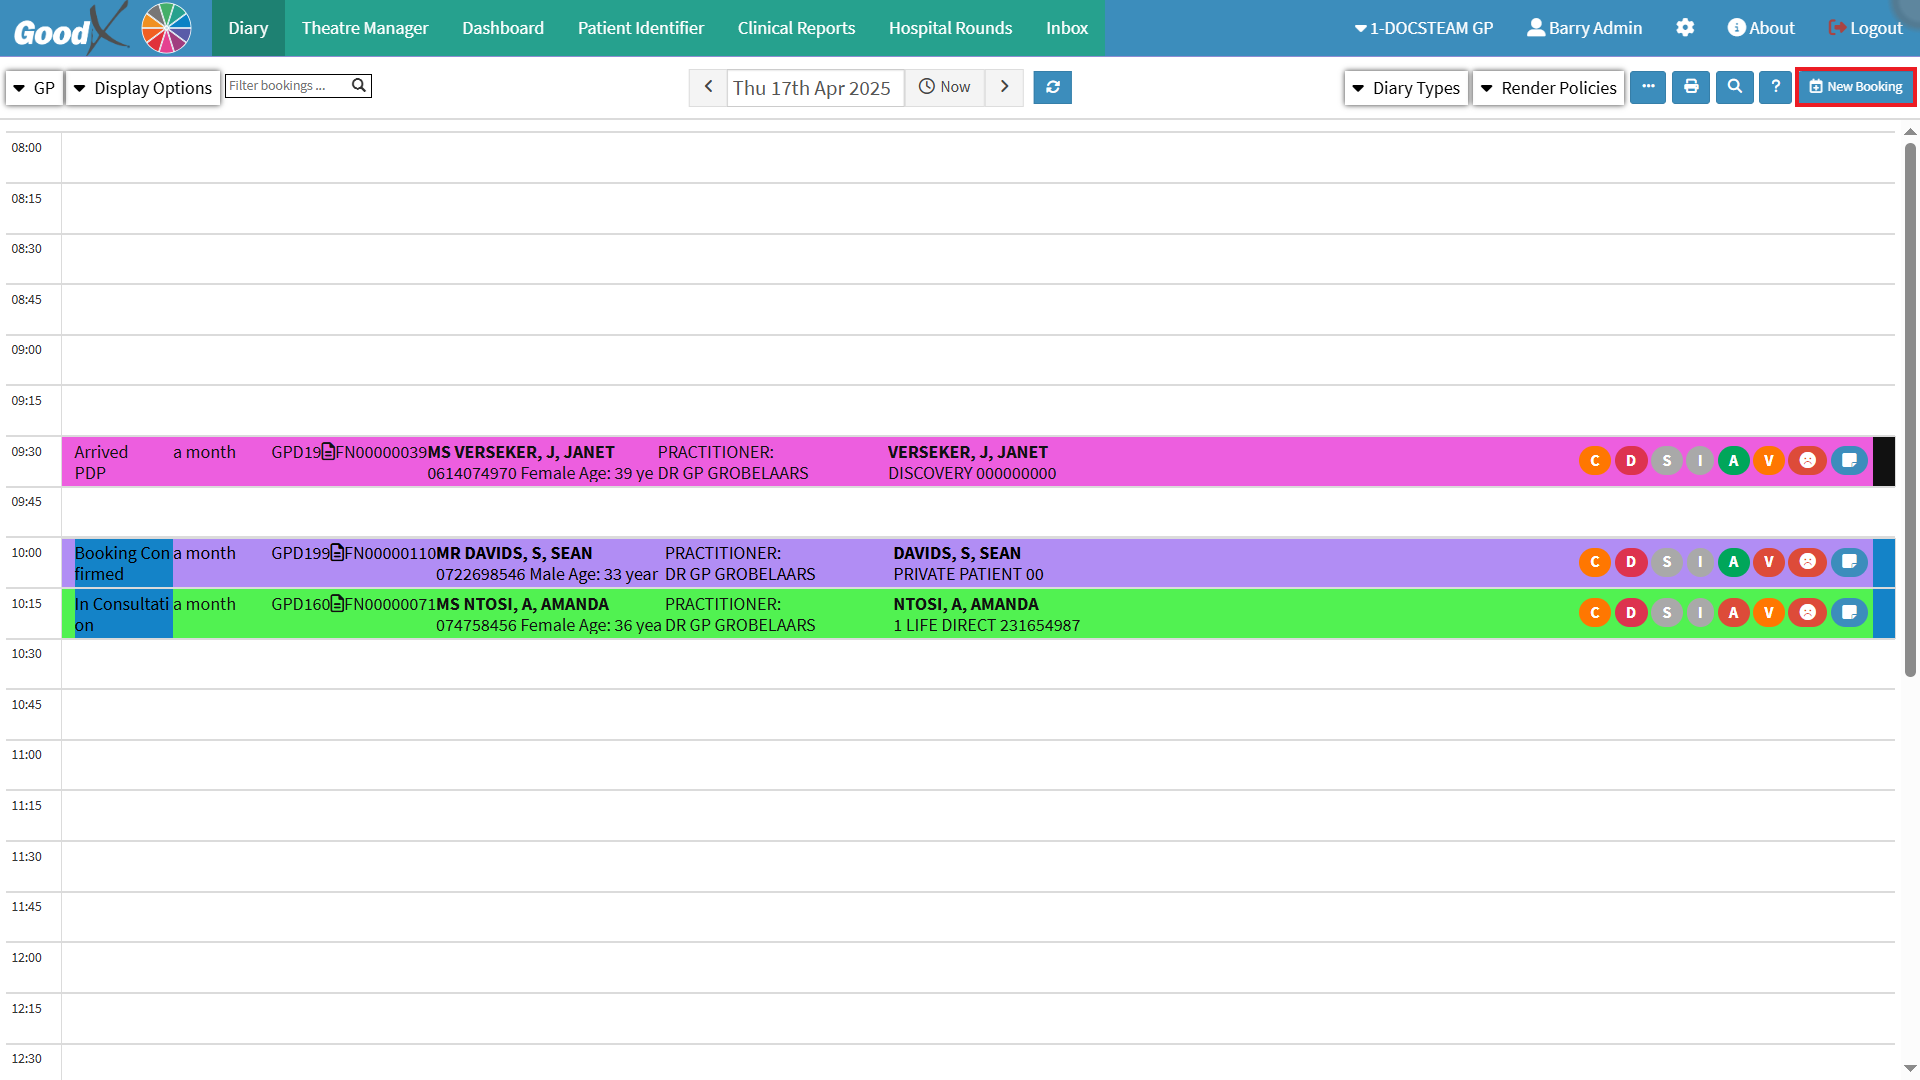1920x1080 pixels.
Task: Click the question mark help icon
Action: tap(1775, 87)
